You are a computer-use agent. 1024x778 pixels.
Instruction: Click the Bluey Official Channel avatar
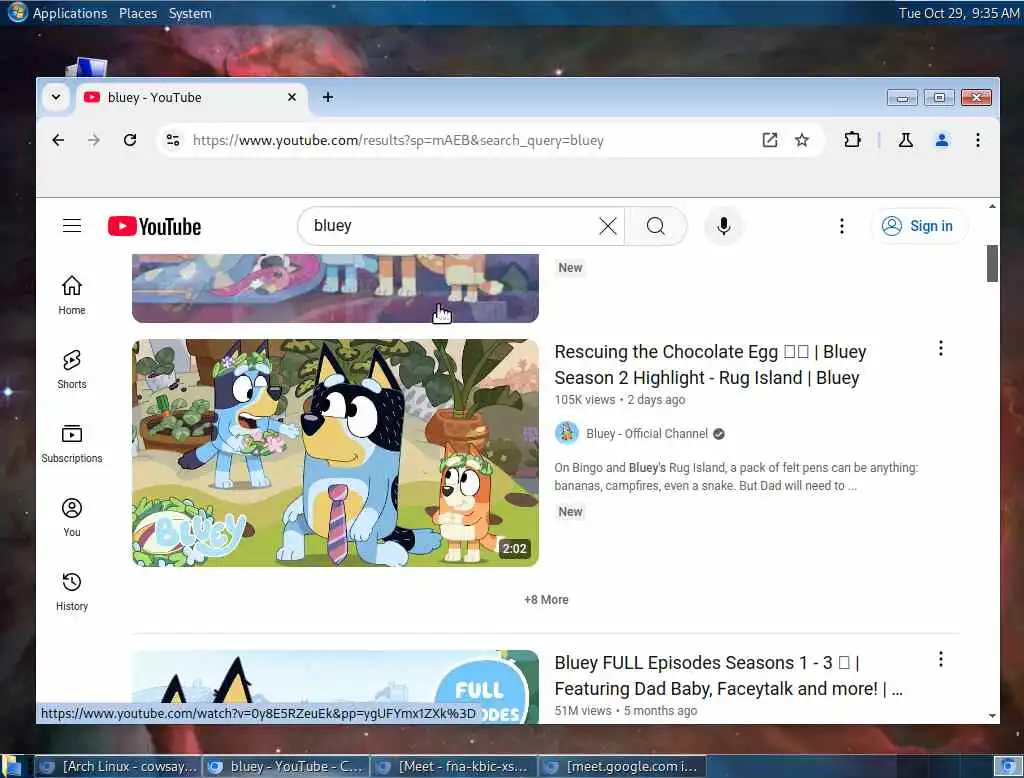point(567,433)
